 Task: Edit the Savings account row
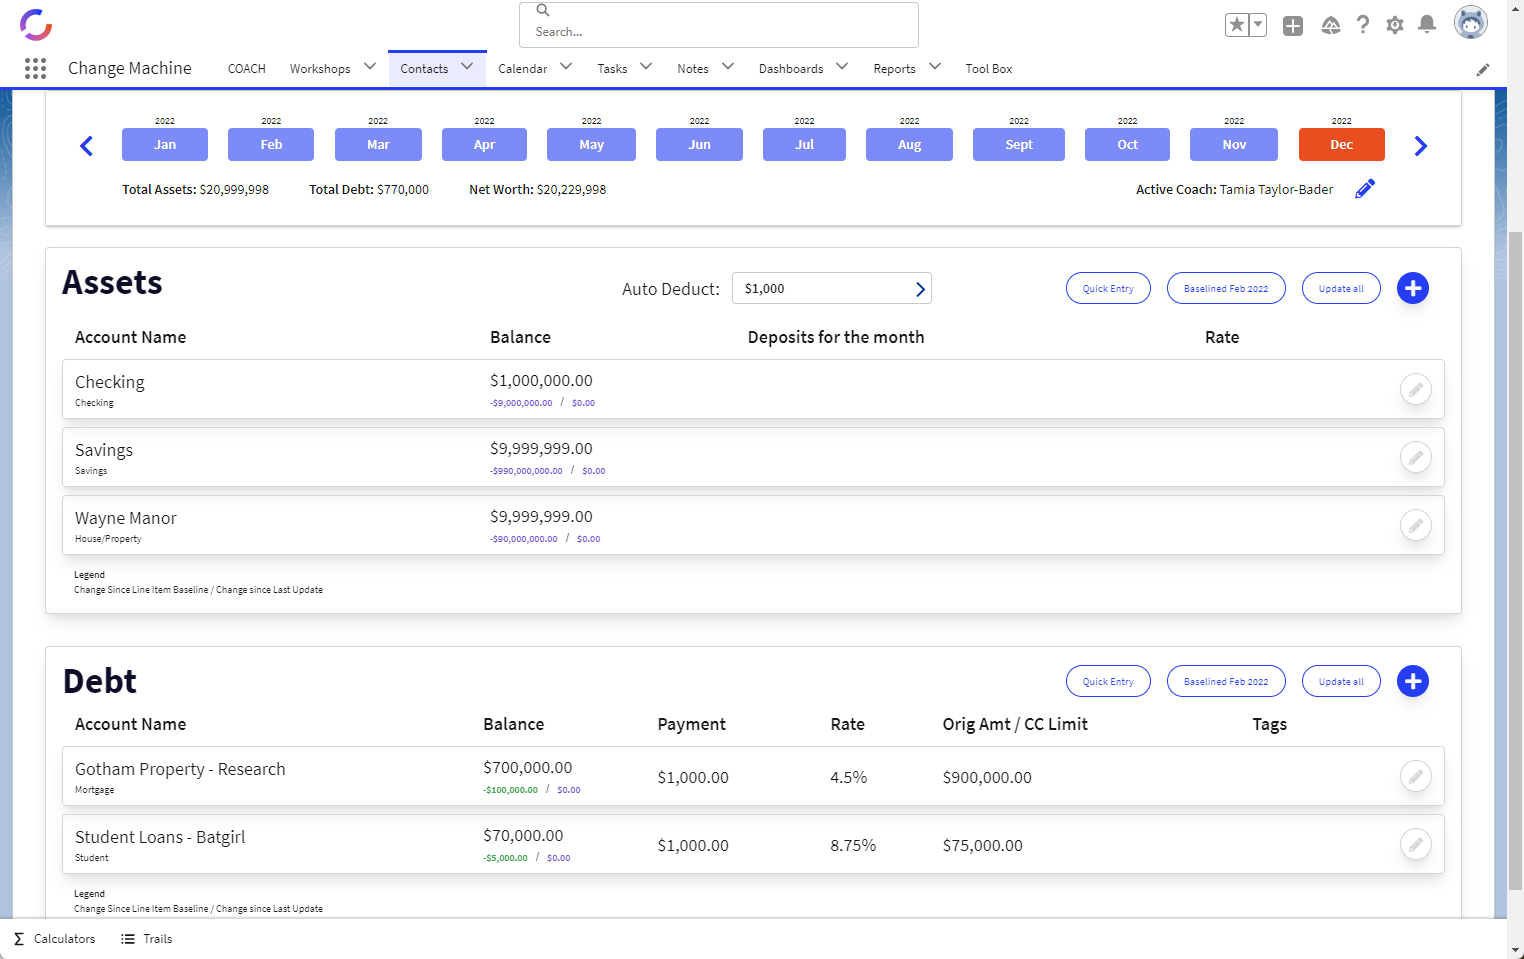pyautogui.click(x=1416, y=457)
